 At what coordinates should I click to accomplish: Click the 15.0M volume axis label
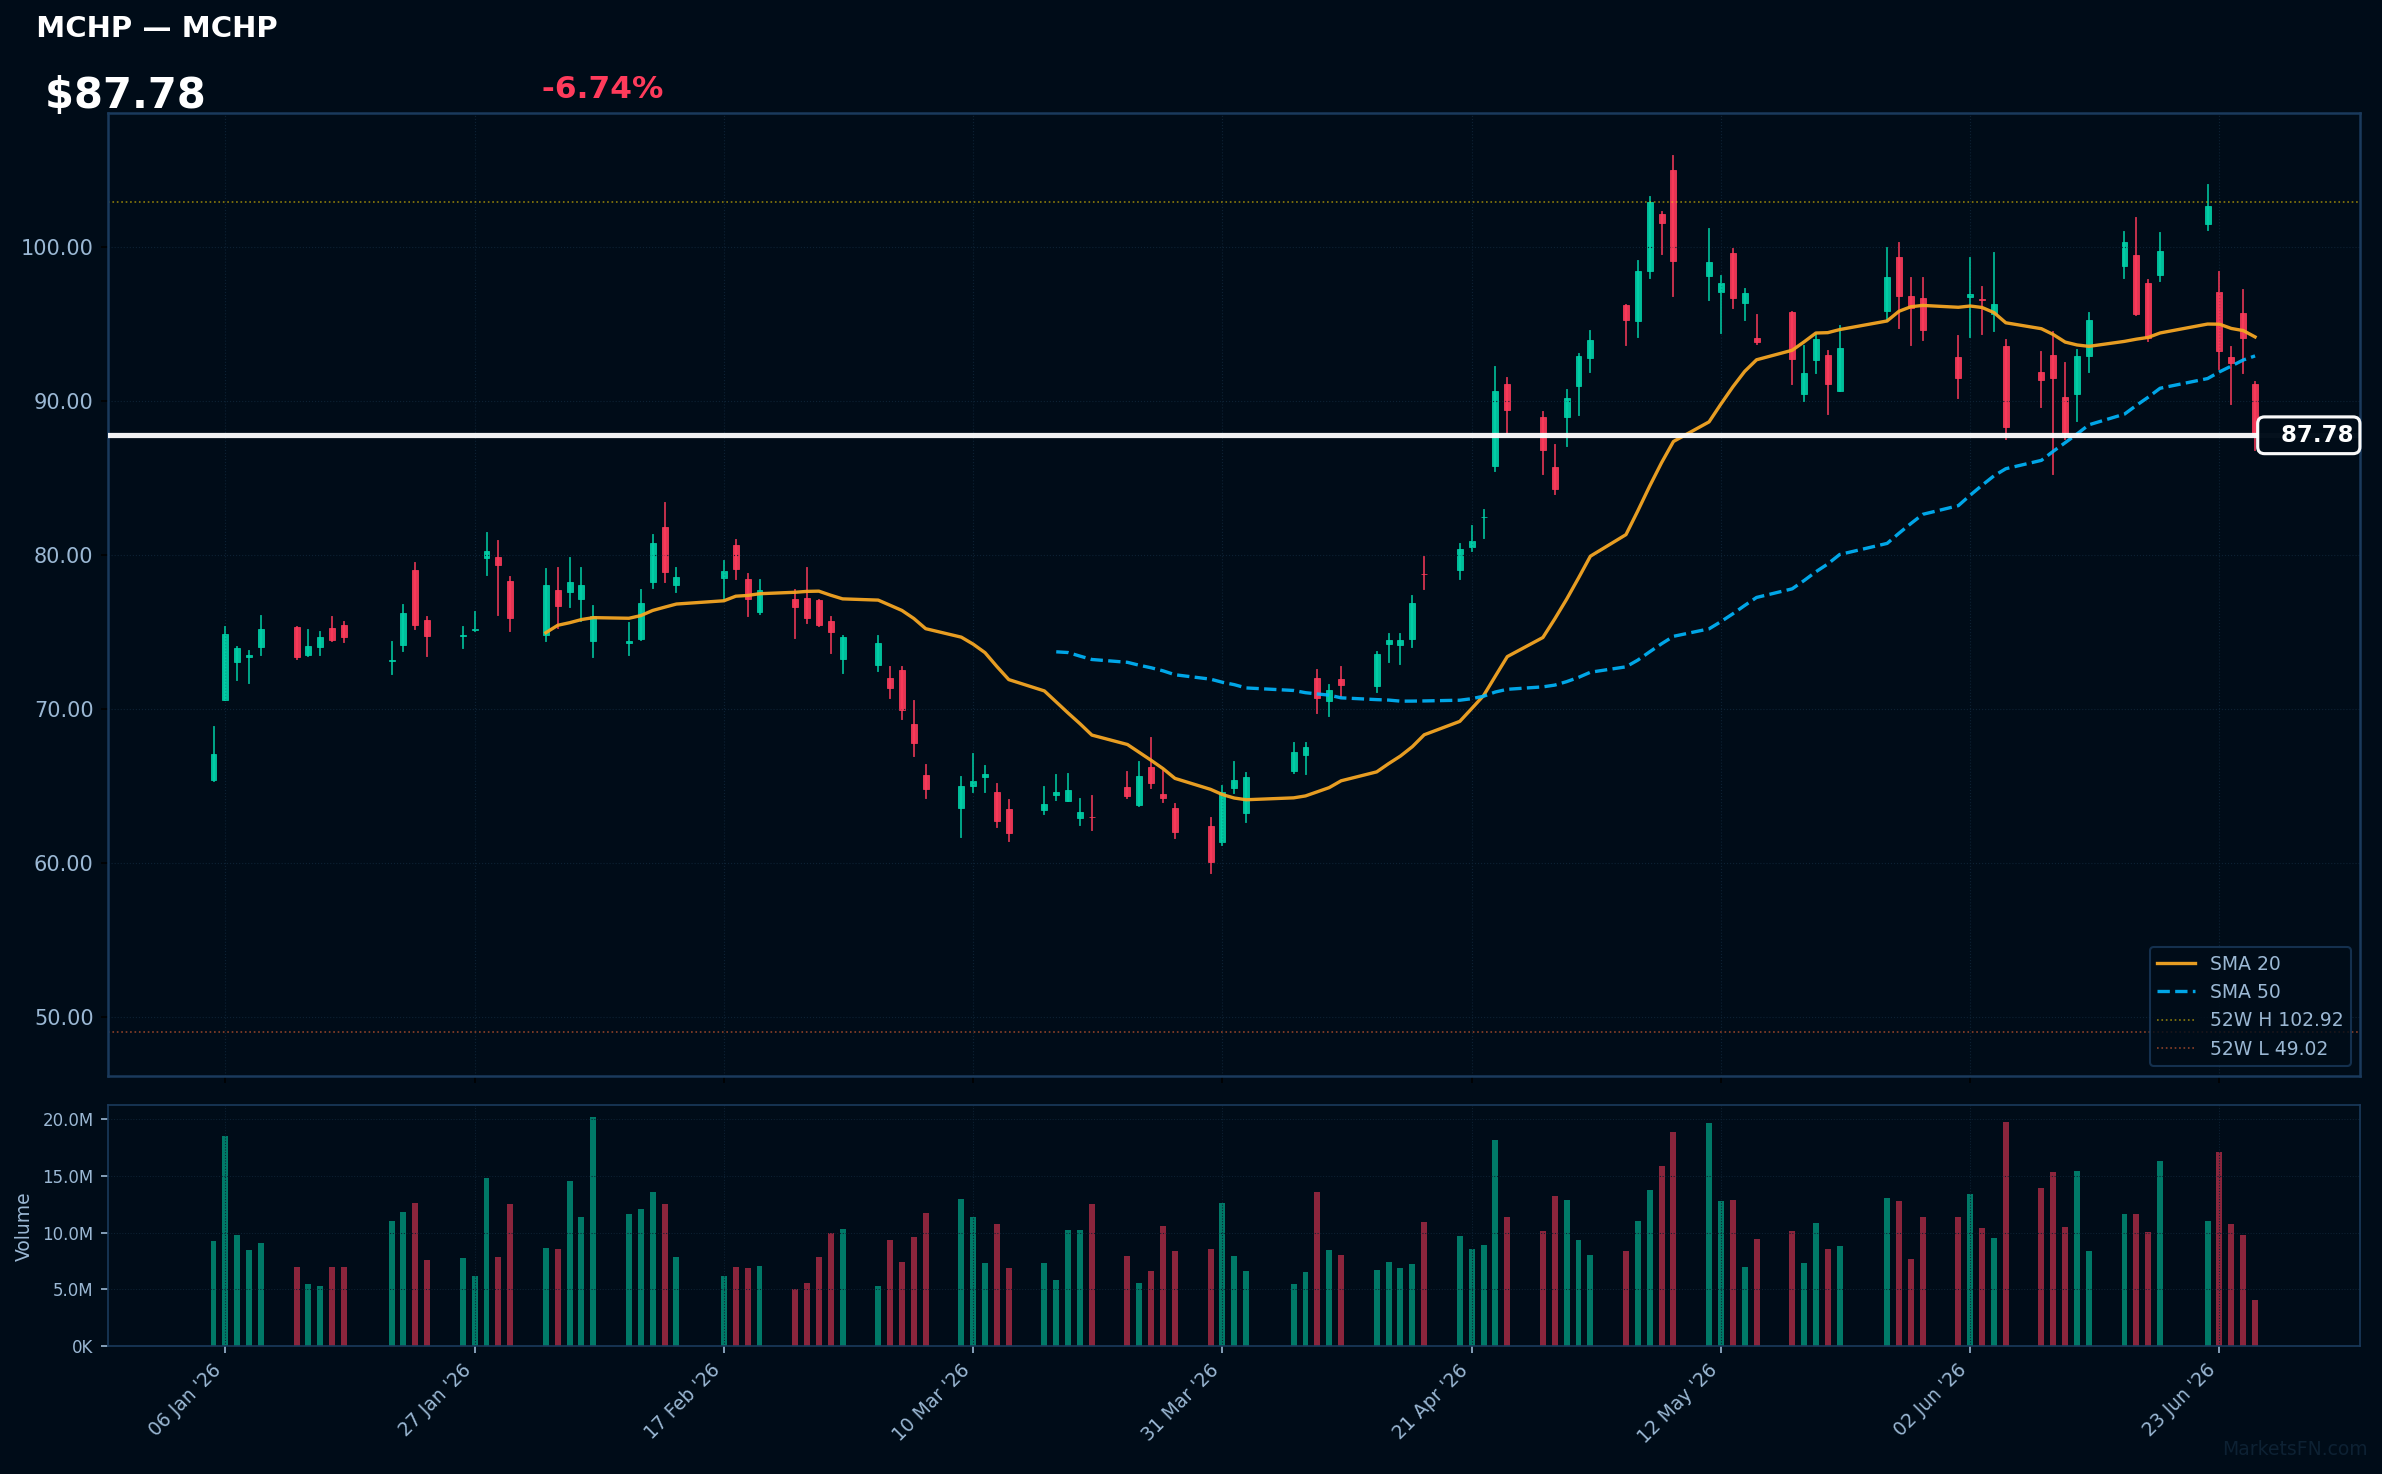(68, 1177)
